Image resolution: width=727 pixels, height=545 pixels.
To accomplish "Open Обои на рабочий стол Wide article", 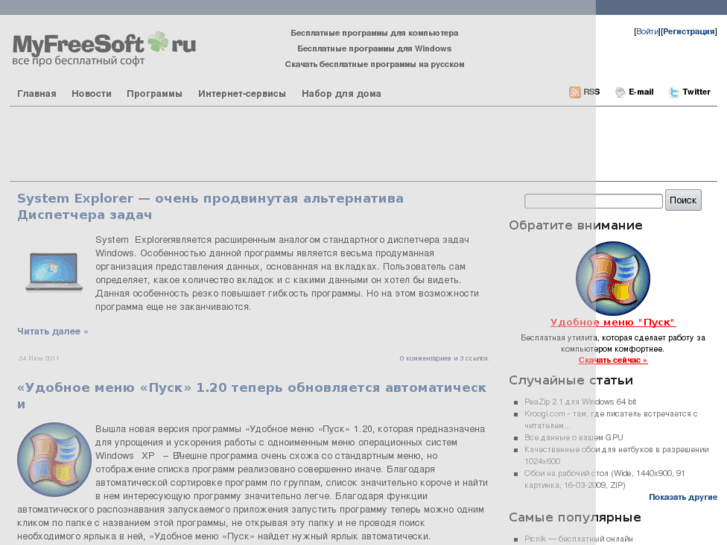I will click(x=604, y=479).
